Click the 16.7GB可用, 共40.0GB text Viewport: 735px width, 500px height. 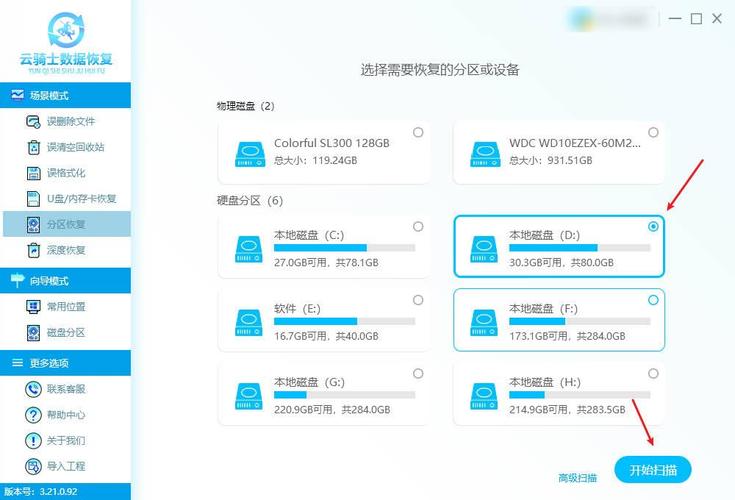click(x=326, y=336)
